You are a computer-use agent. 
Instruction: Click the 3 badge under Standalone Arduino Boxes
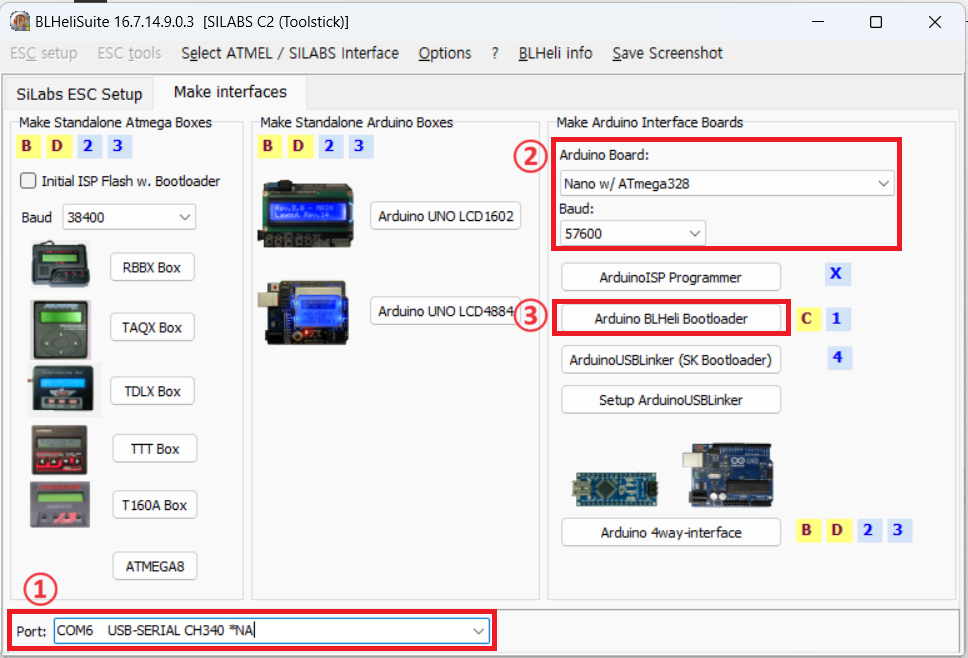click(x=359, y=146)
